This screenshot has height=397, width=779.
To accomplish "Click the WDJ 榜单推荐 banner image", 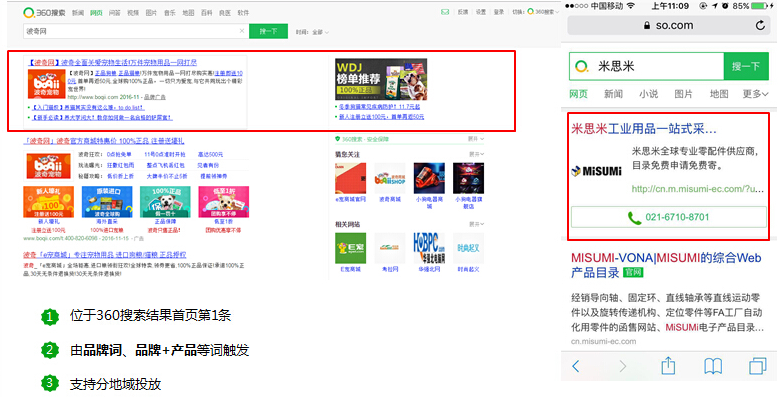I will pyautogui.click(x=381, y=79).
